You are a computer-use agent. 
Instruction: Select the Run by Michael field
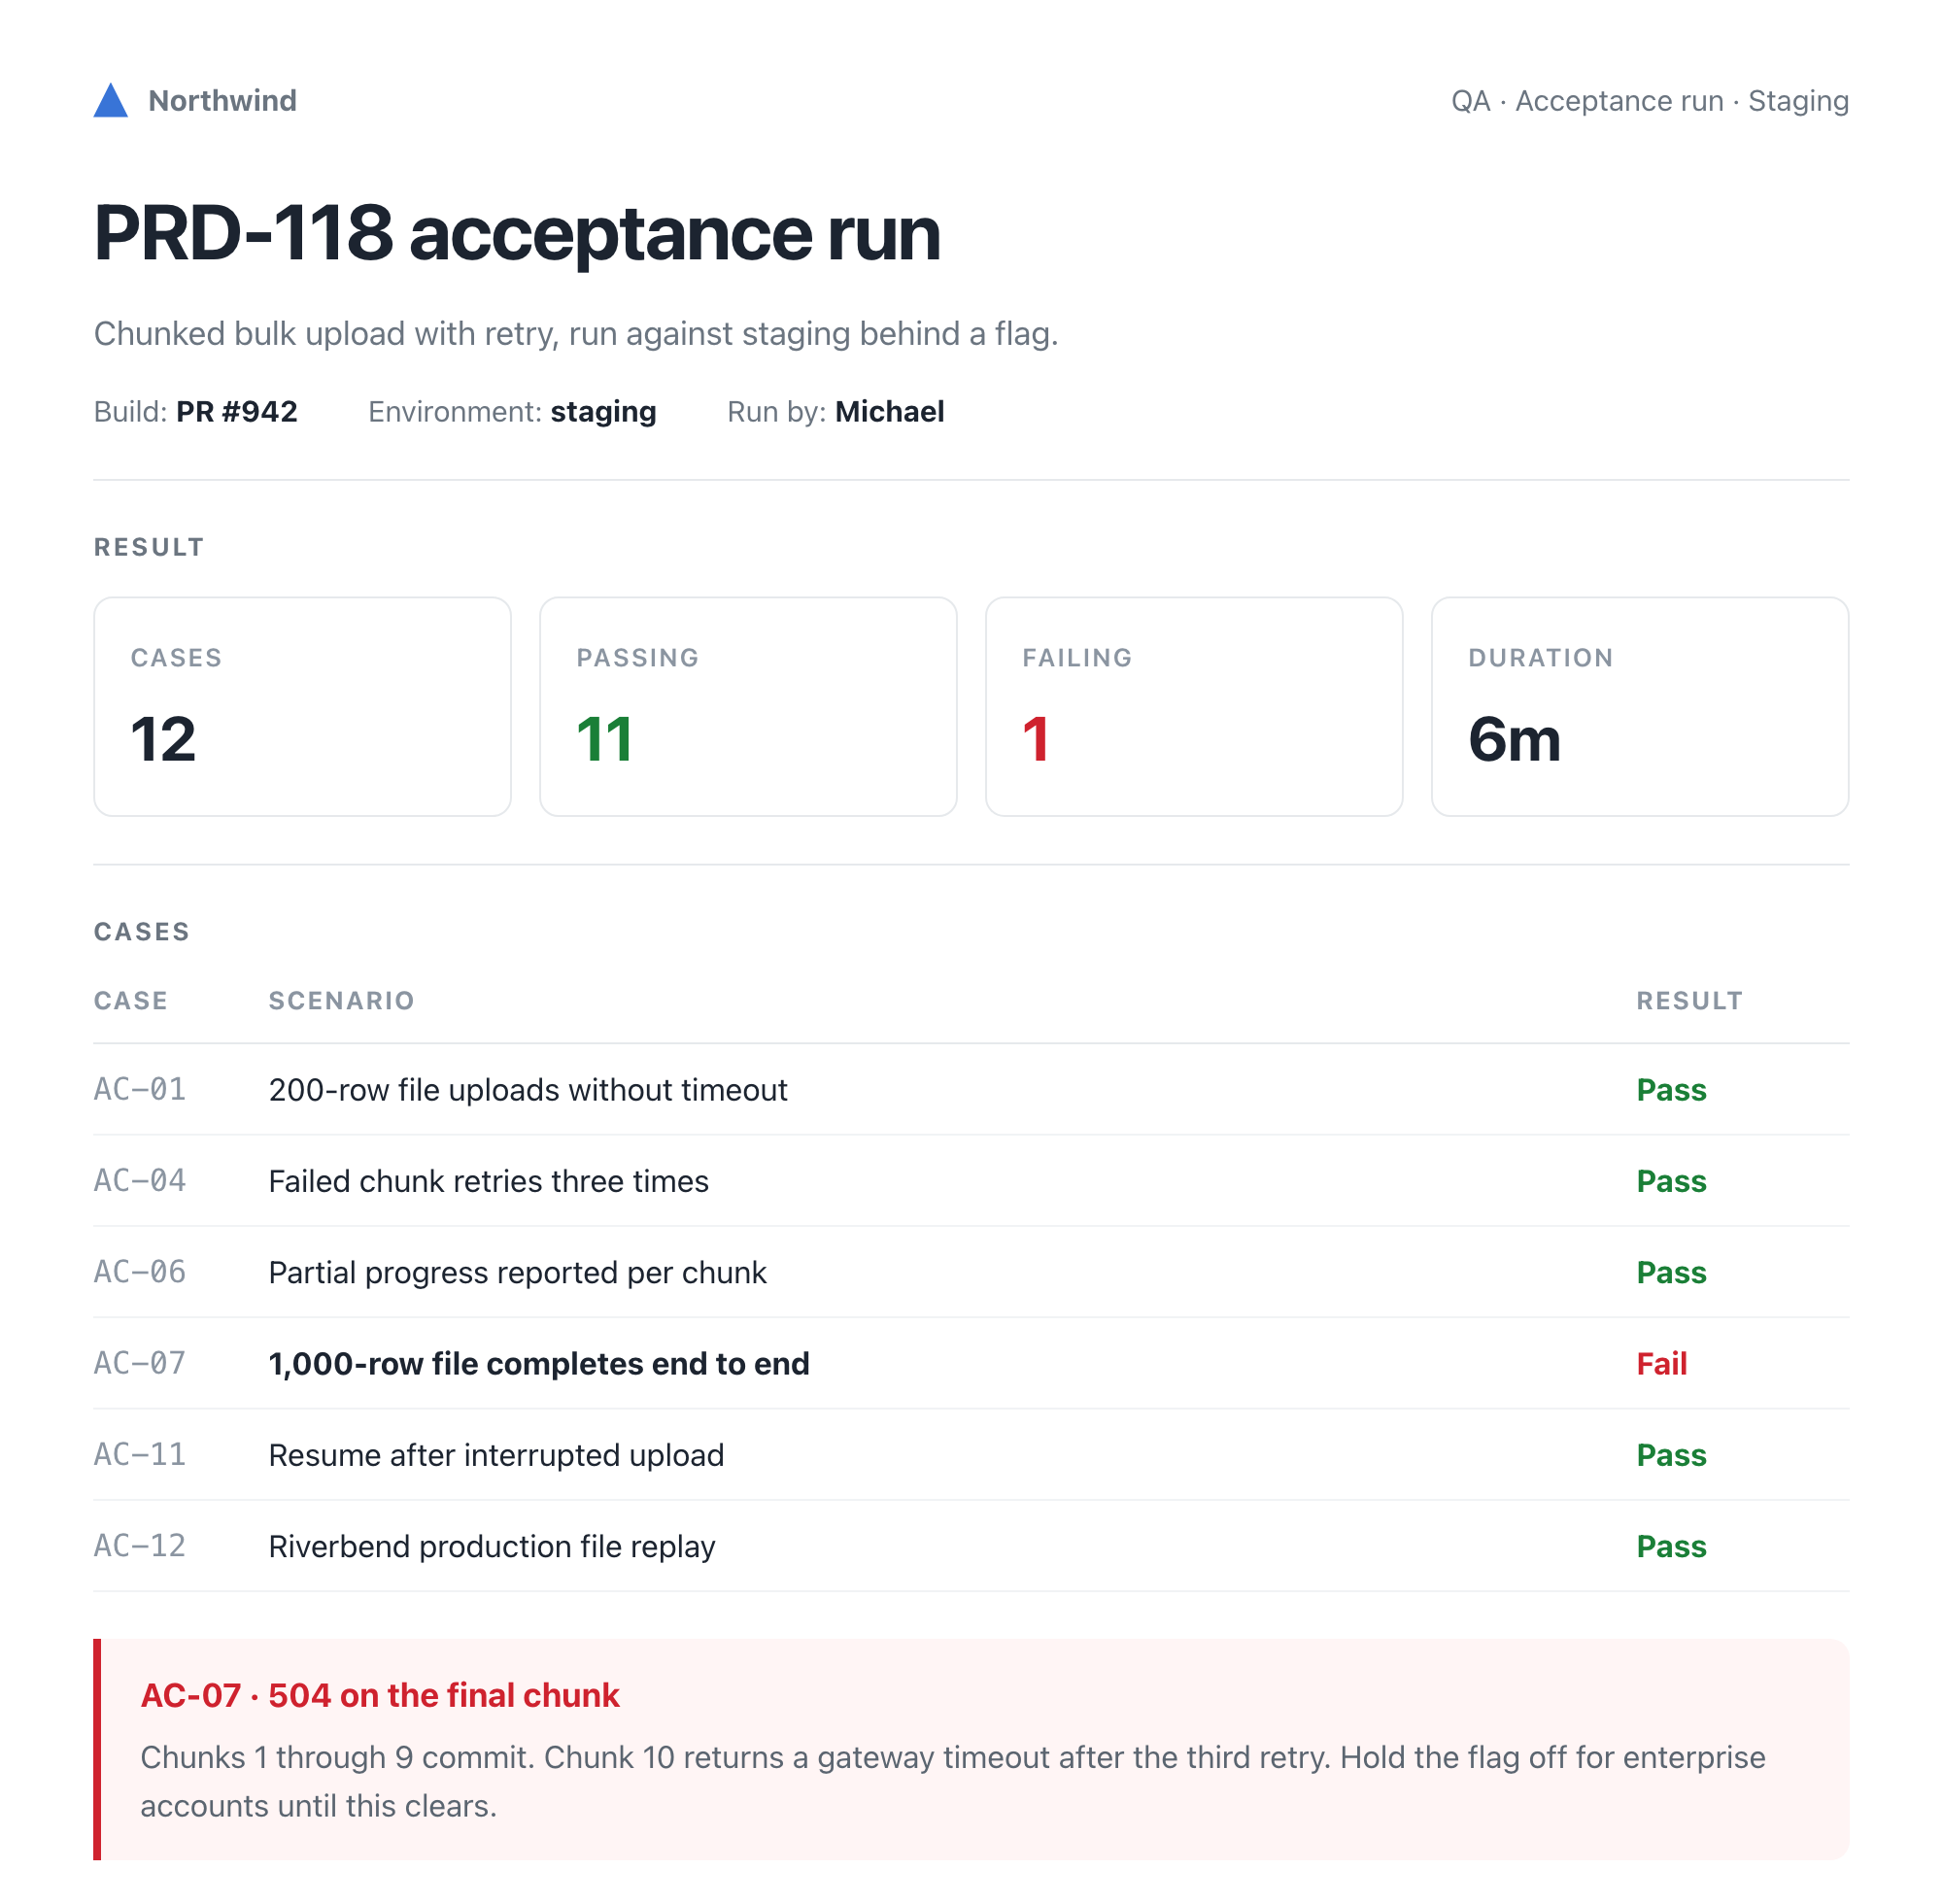click(835, 412)
